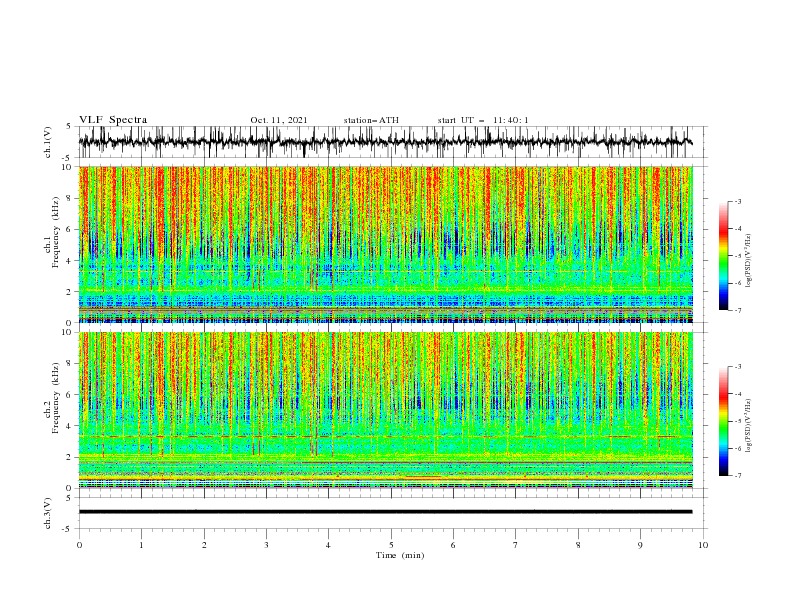
Task: Click the ch.2 PSD color scale bar
Action: (x=723, y=421)
